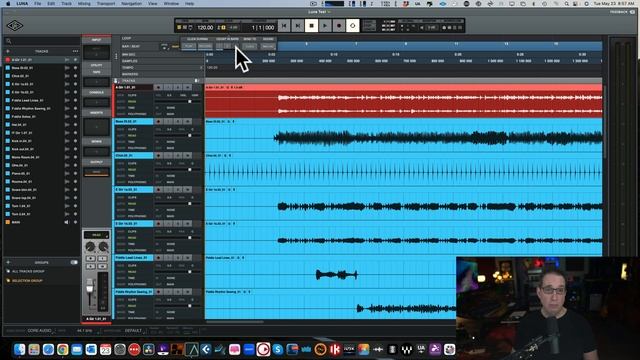
Task: Toggle the Loop button in the transport
Action: click(x=353, y=26)
